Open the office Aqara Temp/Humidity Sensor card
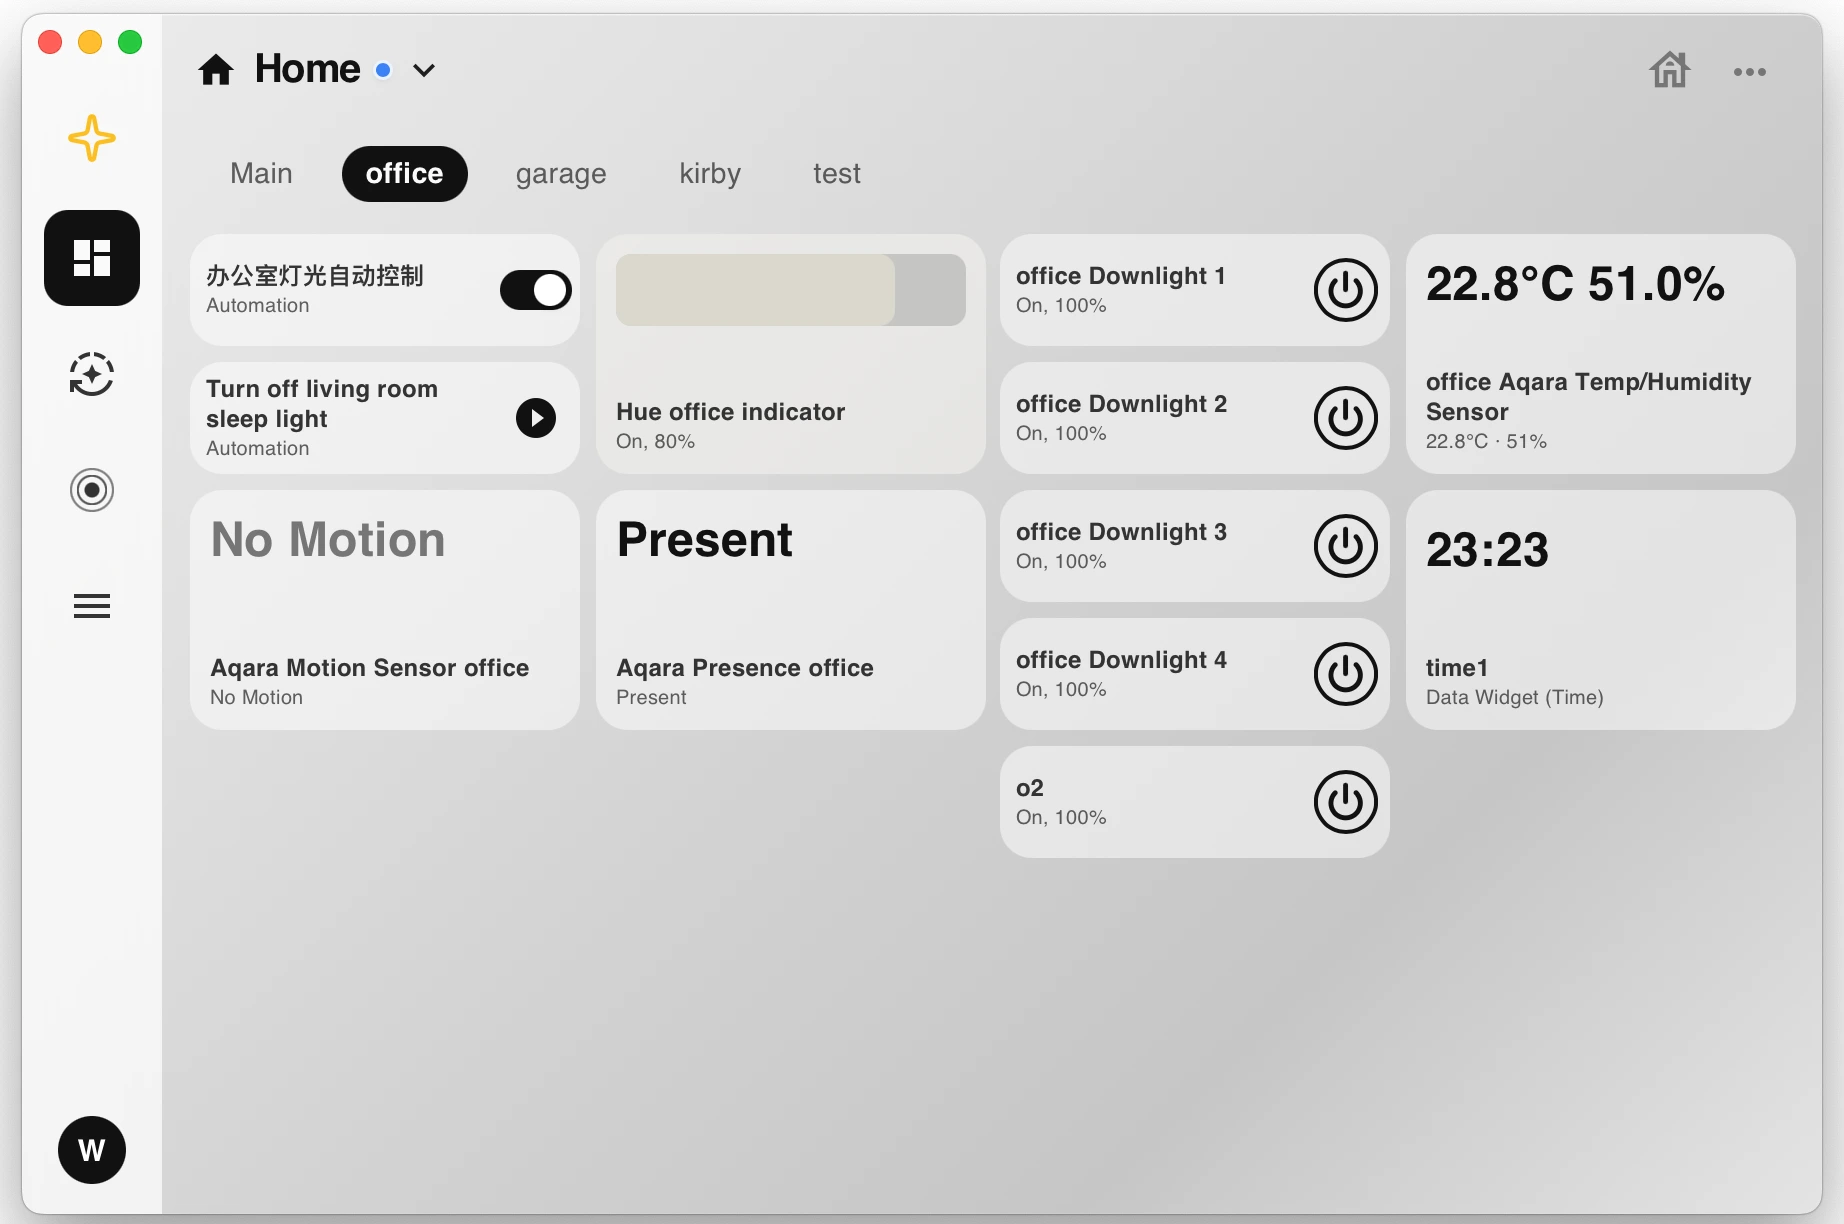The width and height of the screenshot is (1844, 1224). [1601, 354]
